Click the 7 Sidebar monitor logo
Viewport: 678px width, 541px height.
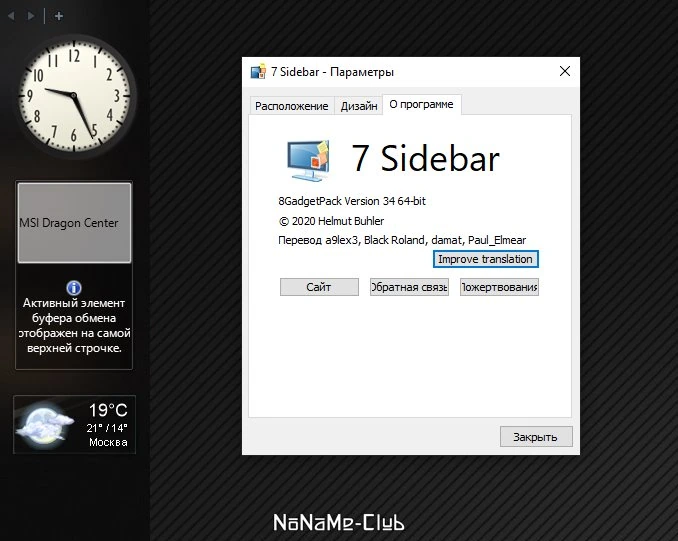[308, 160]
